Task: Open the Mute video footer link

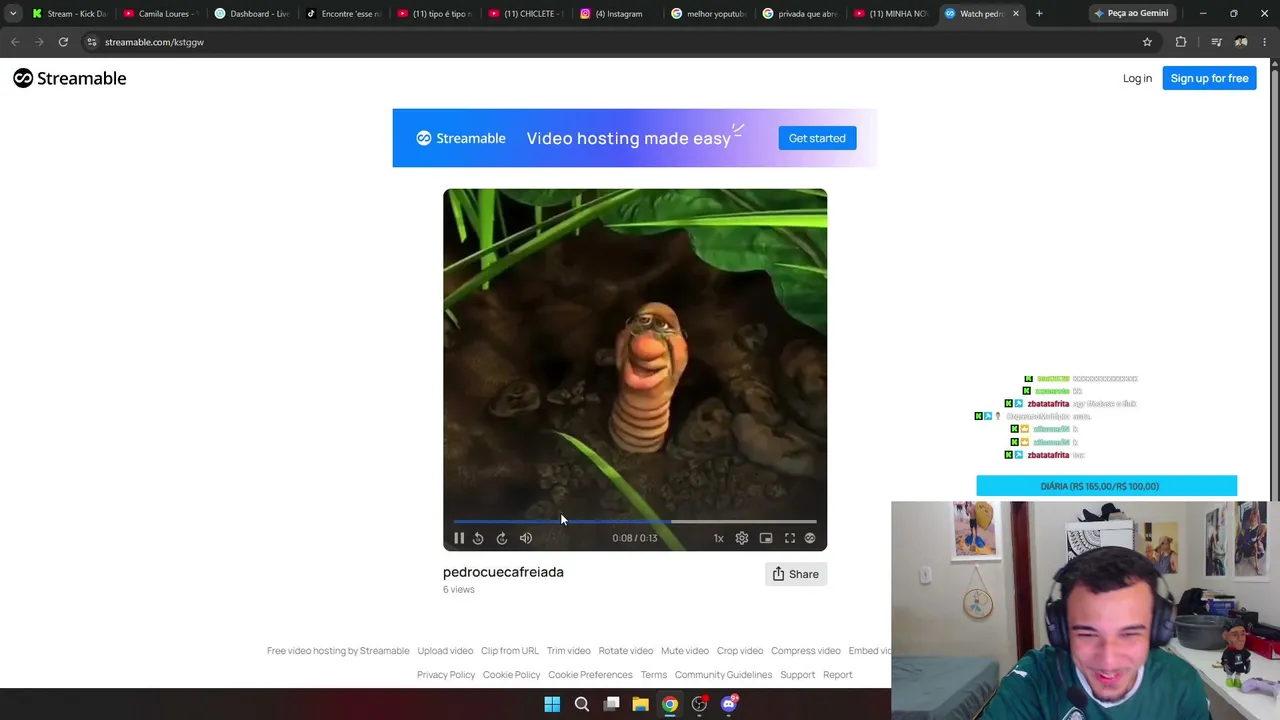Action: (685, 651)
